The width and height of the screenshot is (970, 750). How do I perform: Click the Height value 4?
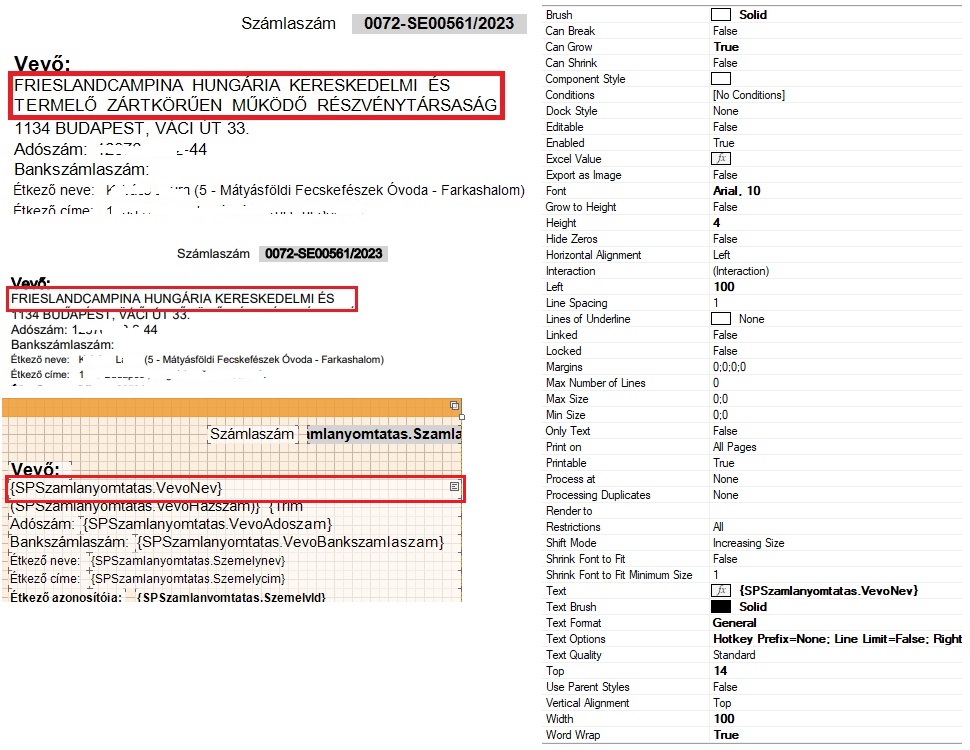click(x=716, y=223)
